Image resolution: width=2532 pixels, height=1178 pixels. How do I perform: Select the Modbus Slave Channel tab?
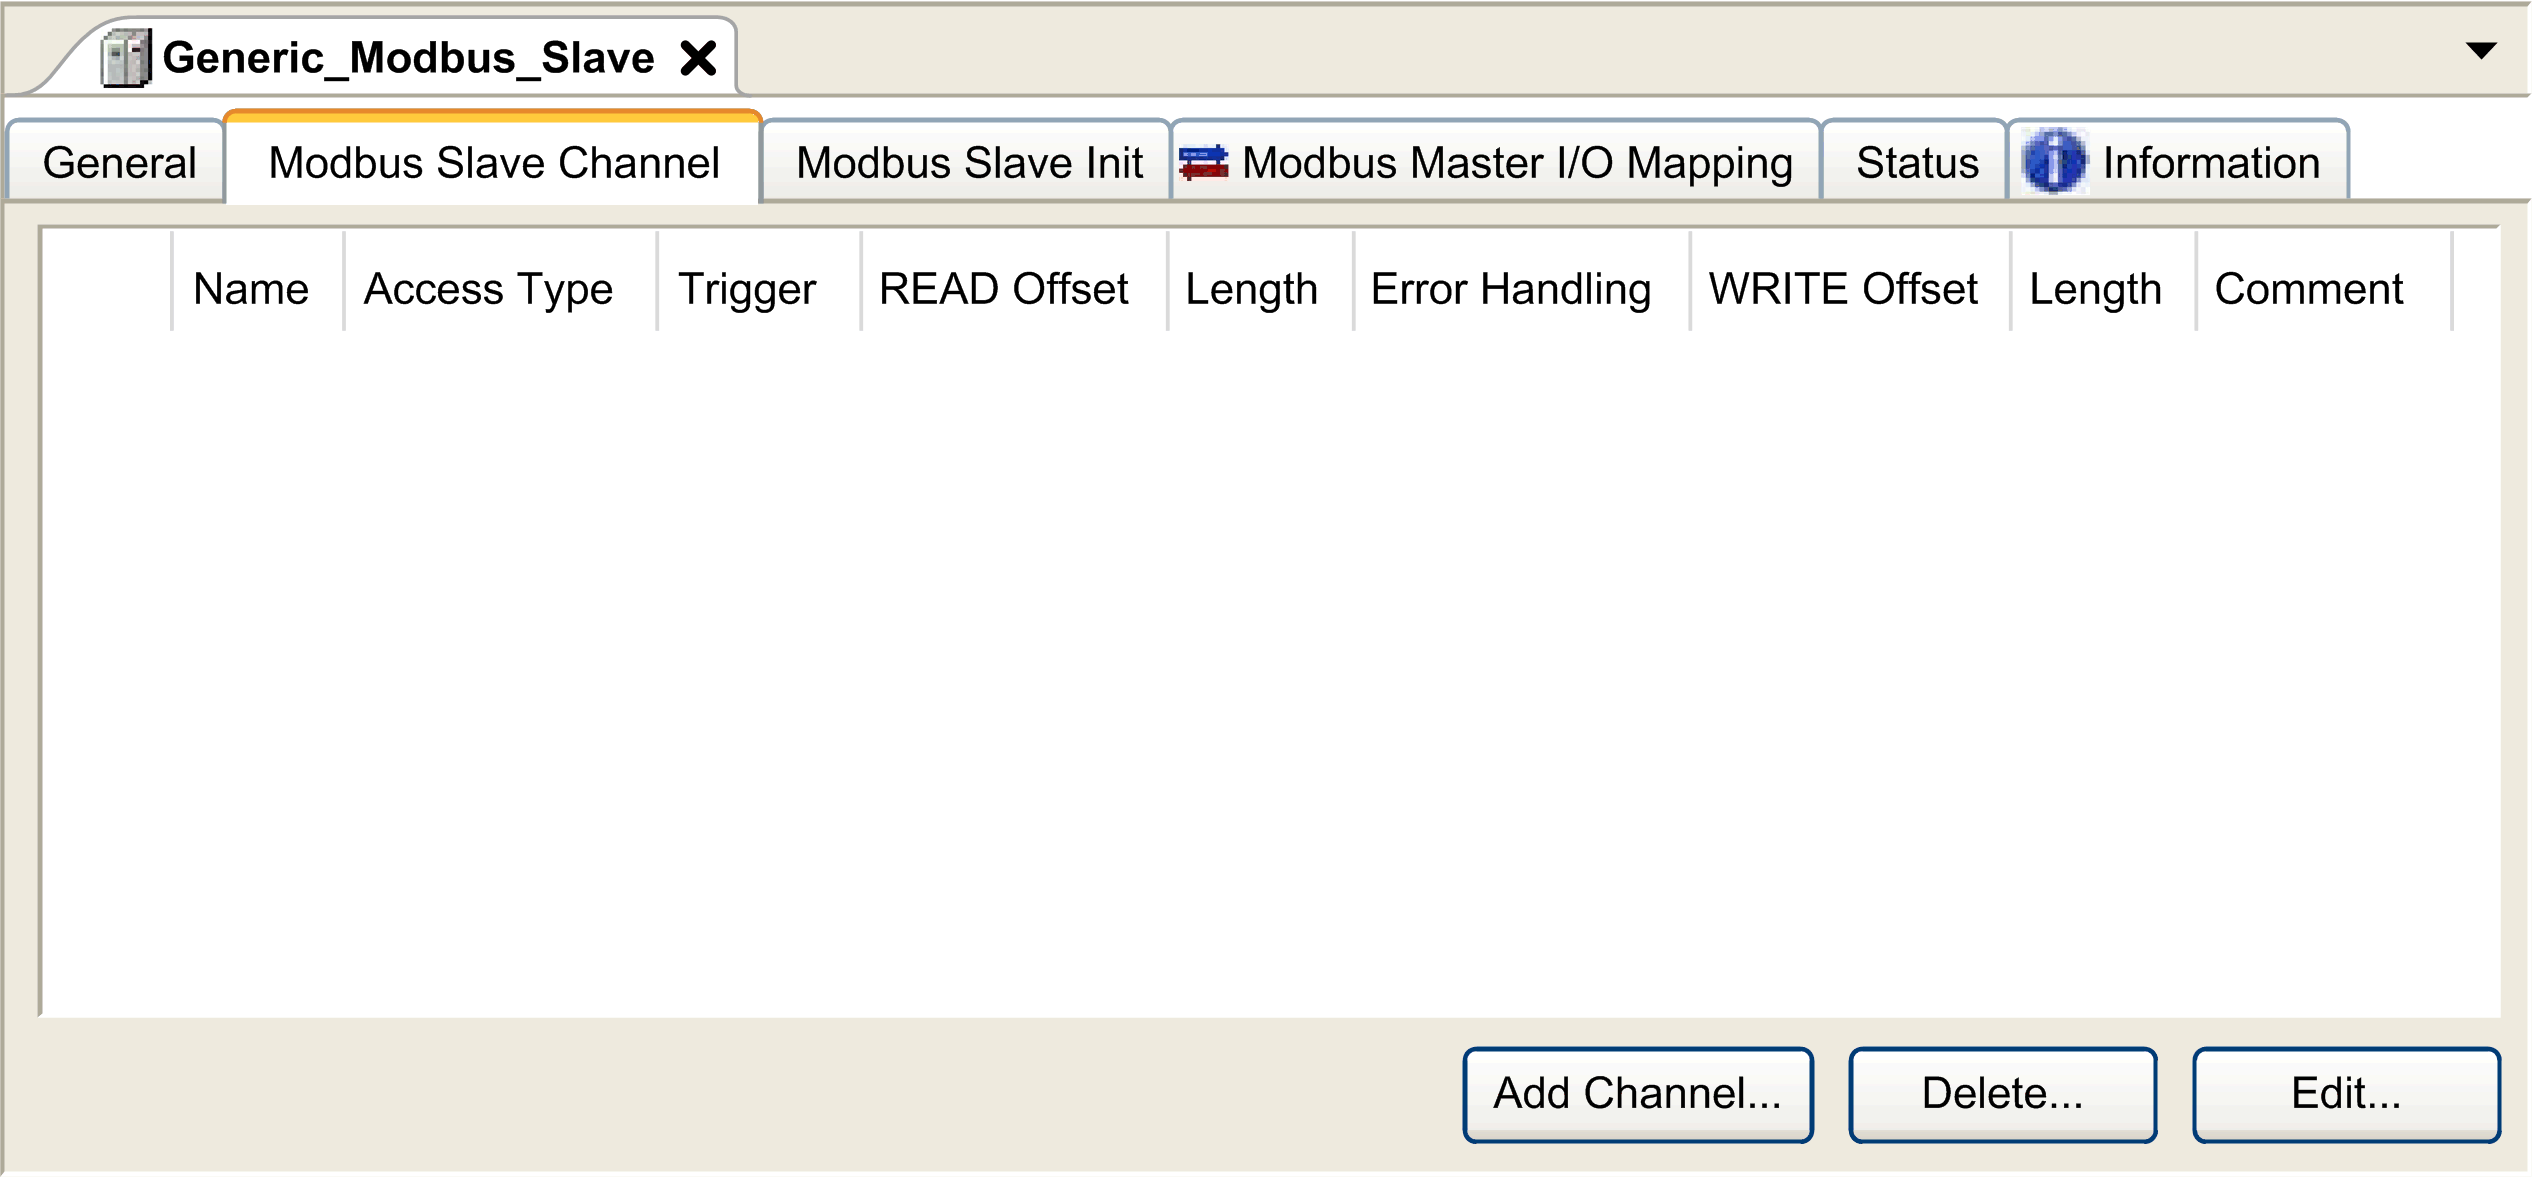click(x=492, y=161)
